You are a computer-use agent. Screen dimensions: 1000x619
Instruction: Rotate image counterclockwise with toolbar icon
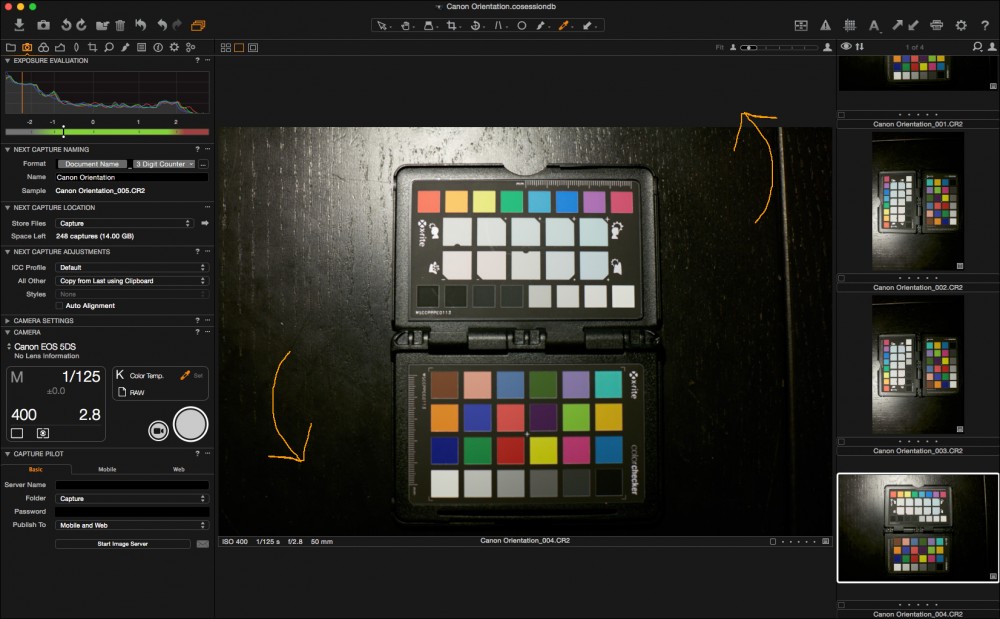[x=66, y=25]
